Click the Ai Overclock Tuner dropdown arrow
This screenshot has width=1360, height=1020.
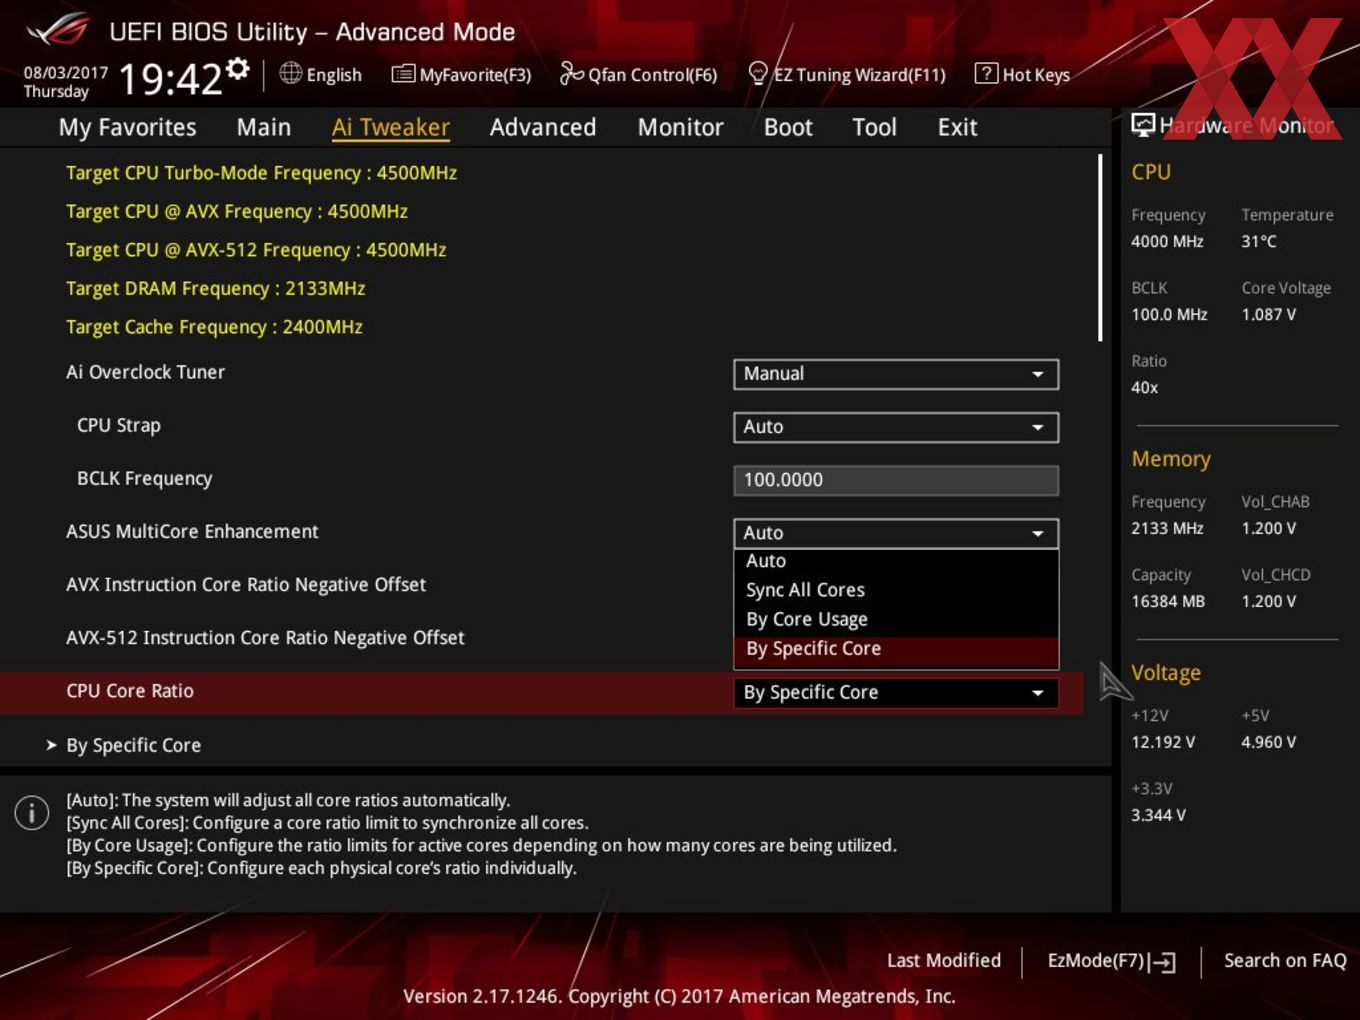click(1038, 374)
